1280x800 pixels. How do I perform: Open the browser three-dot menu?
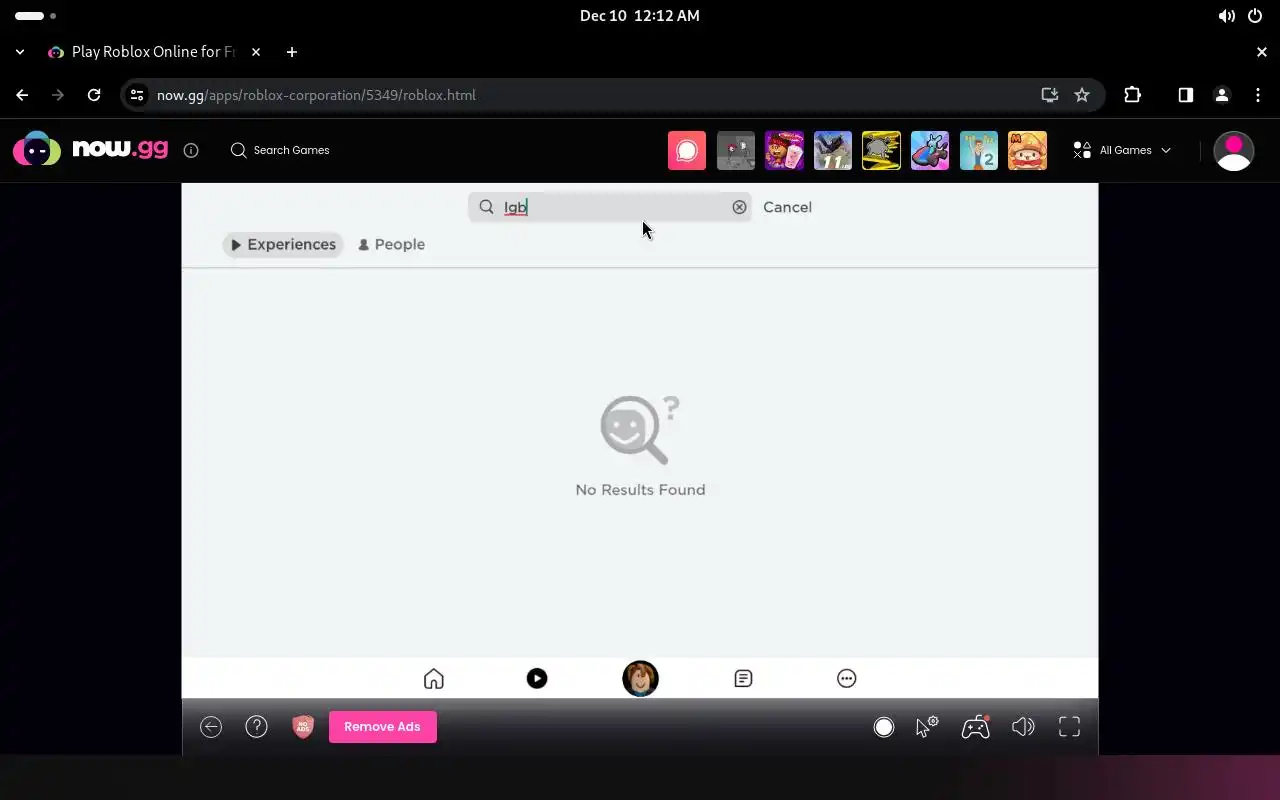1258,95
